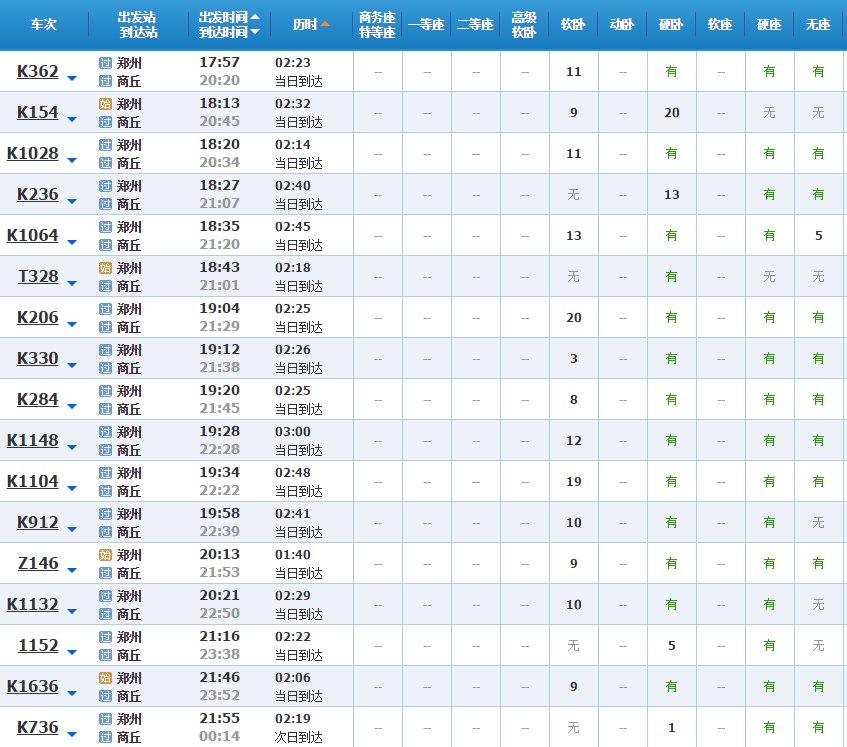The width and height of the screenshot is (847, 747).
Task: Click K362 departure pass-through 过 icon
Action: click(105, 63)
